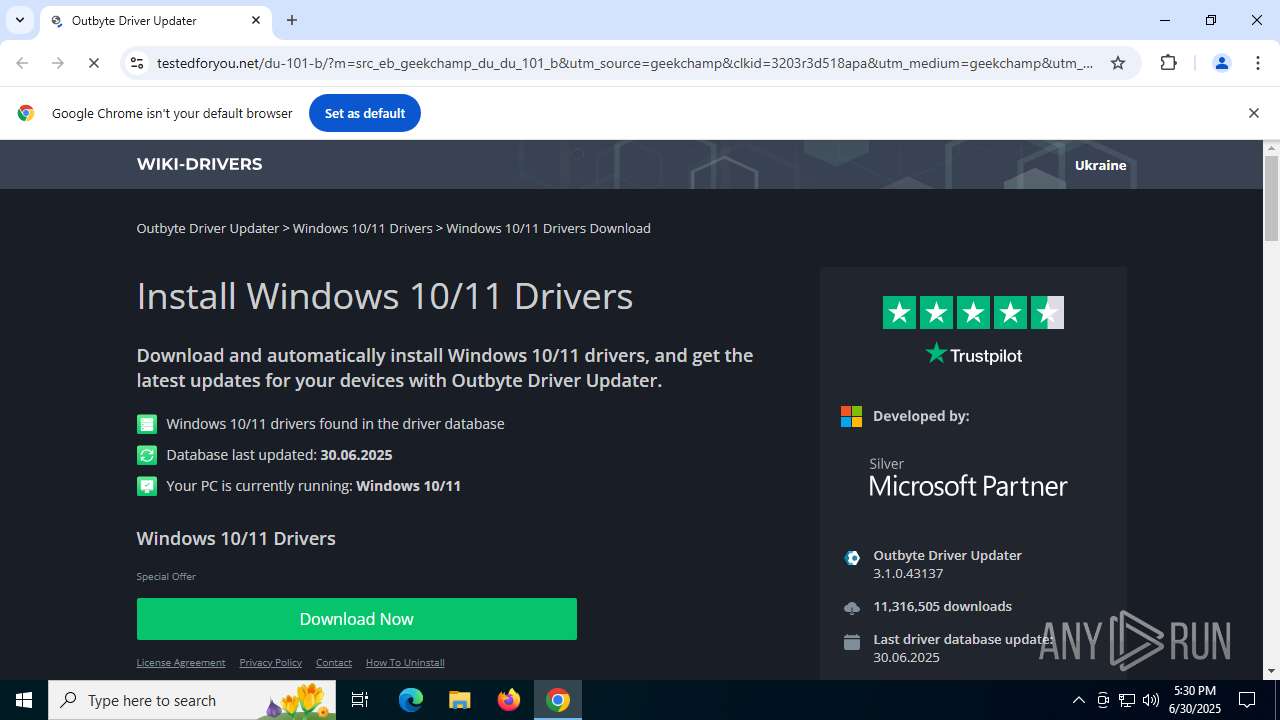Click the green Download Now button
This screenshot has height=720, width=1280.
(x=357, y=619)
